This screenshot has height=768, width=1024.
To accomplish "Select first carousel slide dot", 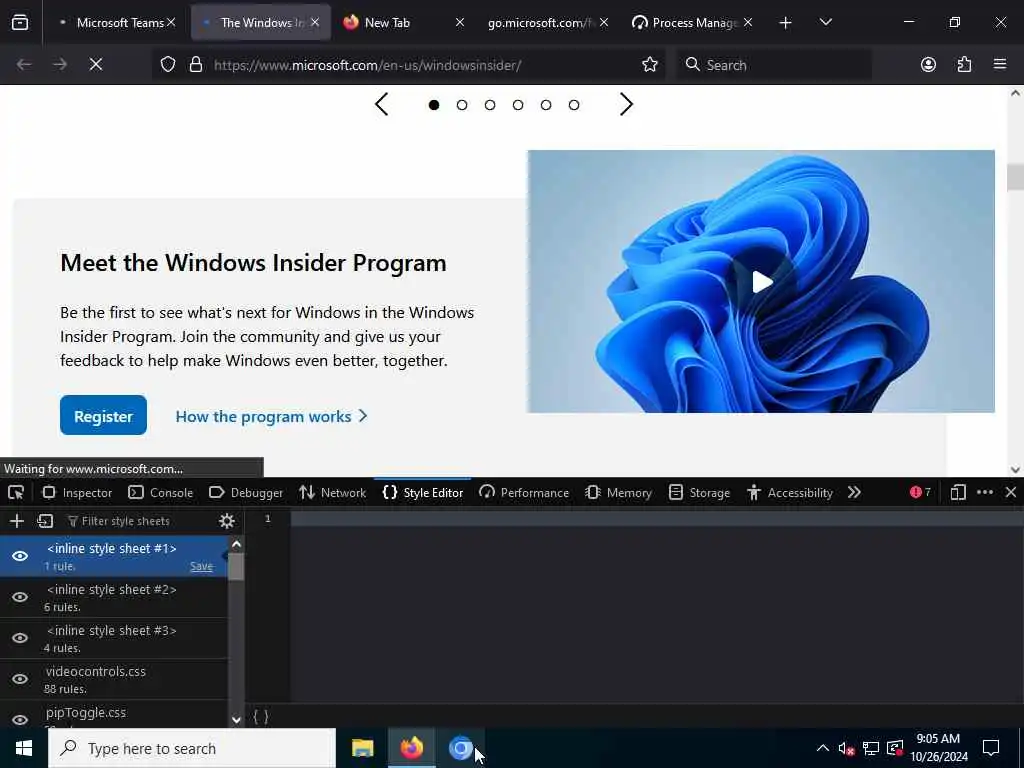I will click(x=434, y=104).
